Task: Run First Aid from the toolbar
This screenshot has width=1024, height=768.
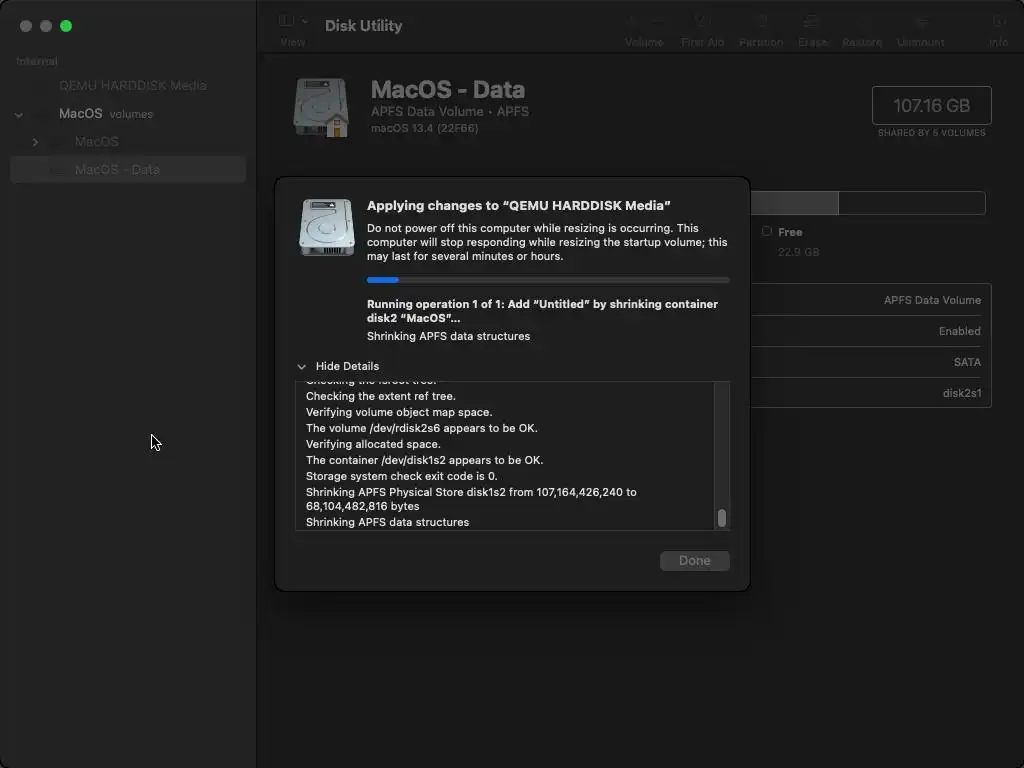Action: (702, 21)
